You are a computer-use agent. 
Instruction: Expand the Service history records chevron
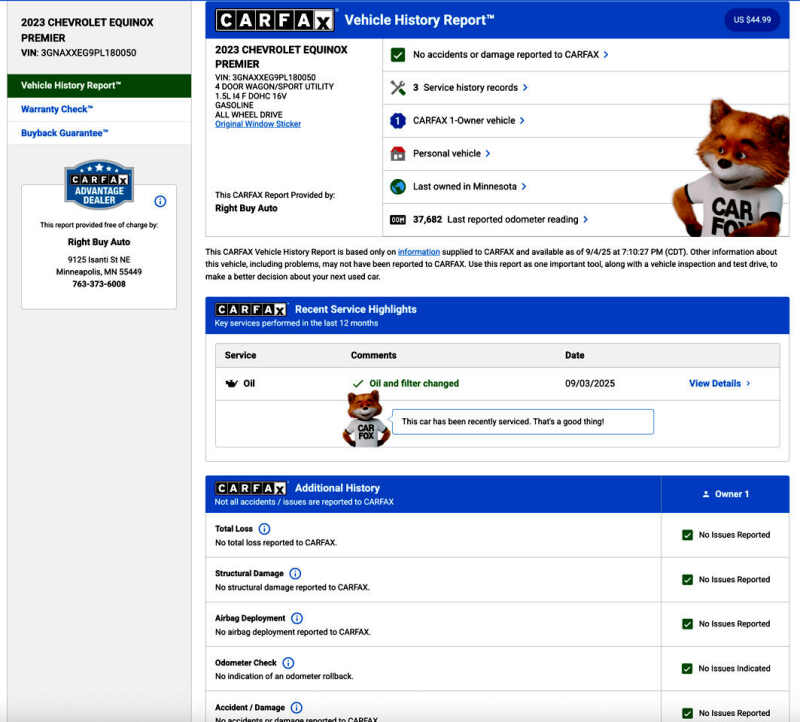point(525,88)
